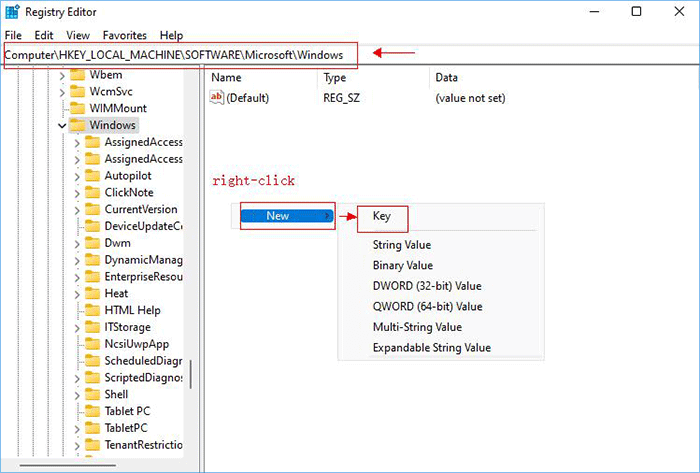Expand the CurrentVersion key arrow
Screen dimensions: 700x473
78,209
